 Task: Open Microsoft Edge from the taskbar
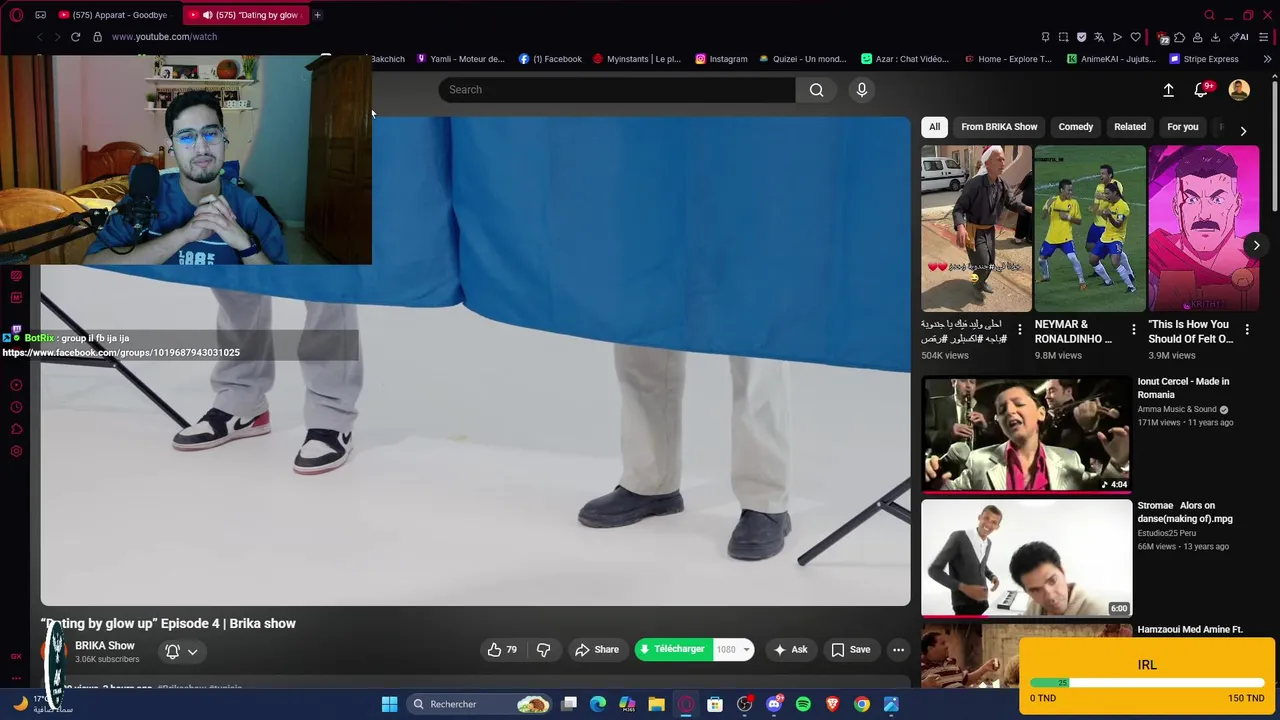(598, 704)
